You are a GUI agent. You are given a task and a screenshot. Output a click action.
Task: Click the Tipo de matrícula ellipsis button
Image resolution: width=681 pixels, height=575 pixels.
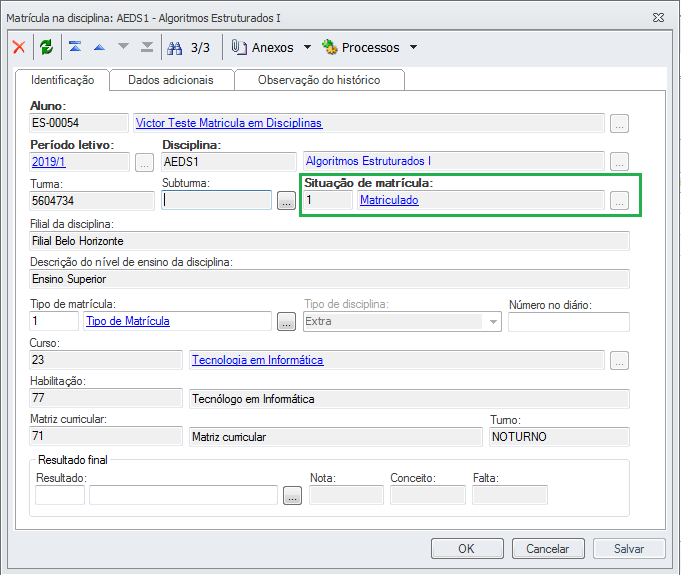pos(287,322)
